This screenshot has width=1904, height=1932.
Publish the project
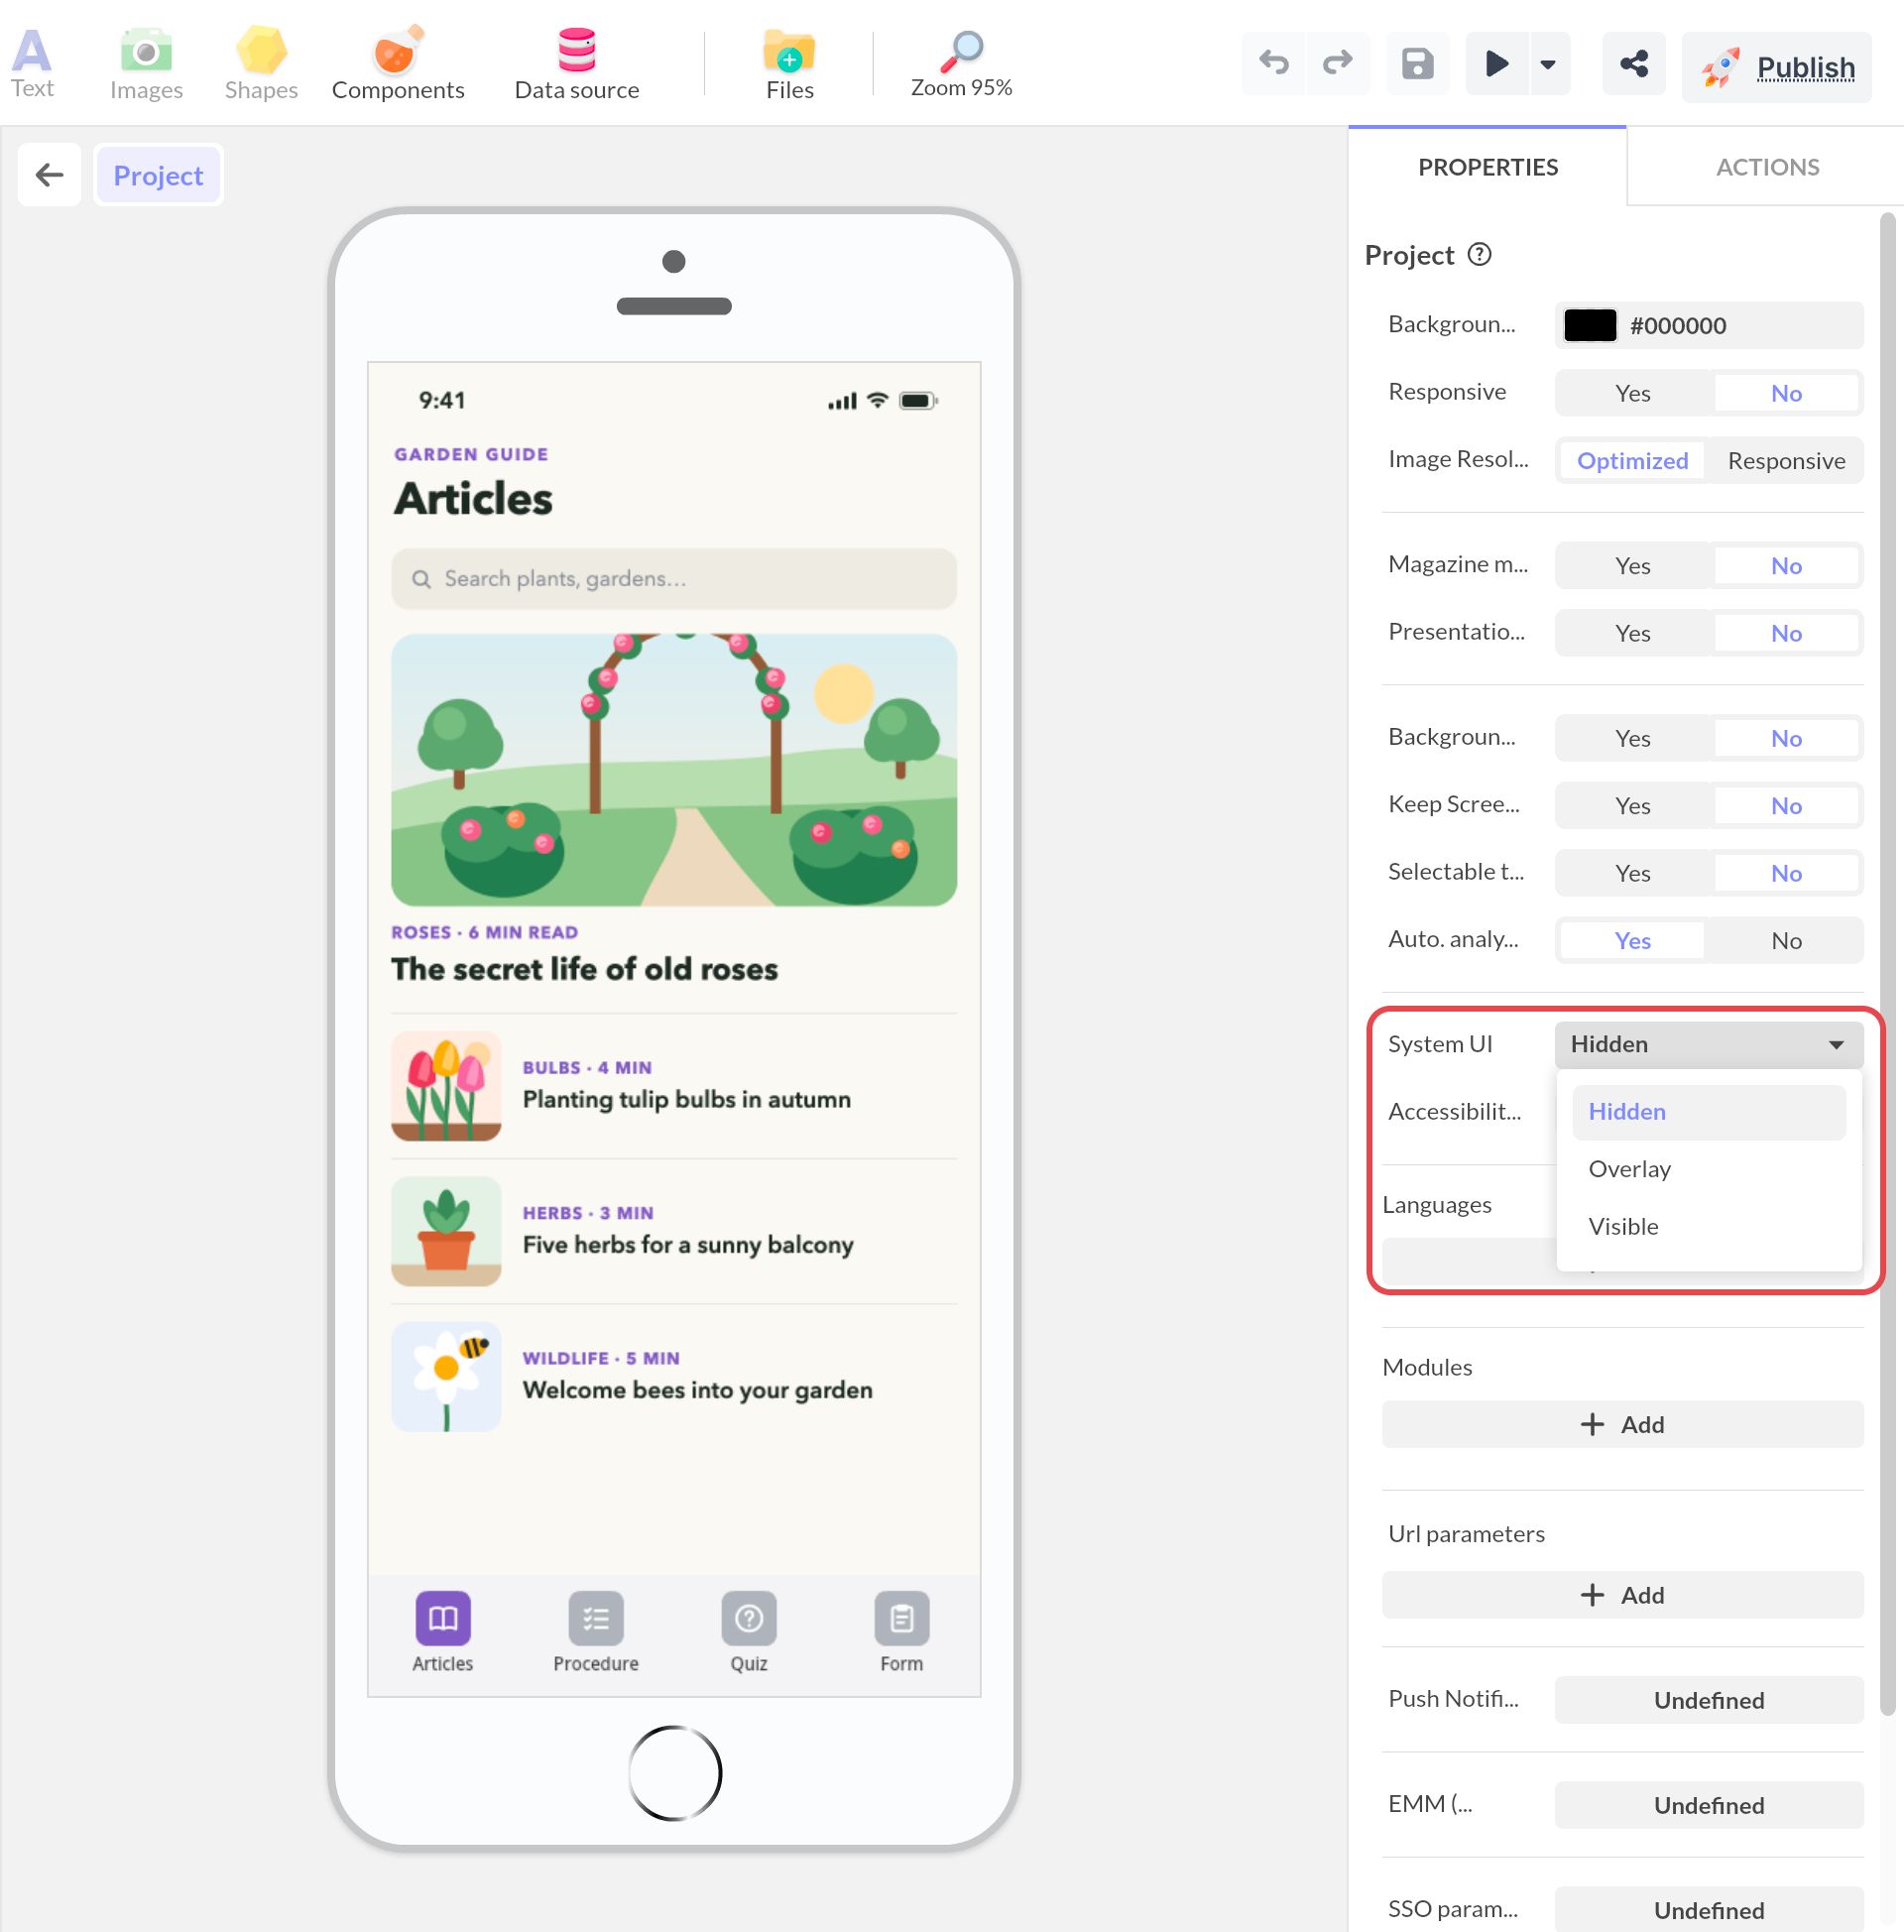click(x=1777, y=67)
